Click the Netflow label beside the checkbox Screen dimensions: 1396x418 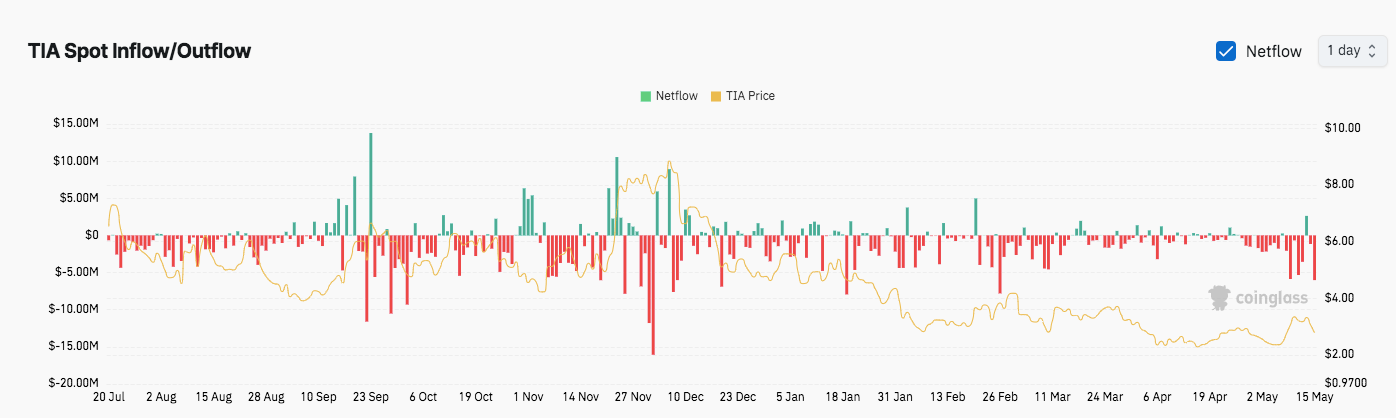coord(1273,51)
